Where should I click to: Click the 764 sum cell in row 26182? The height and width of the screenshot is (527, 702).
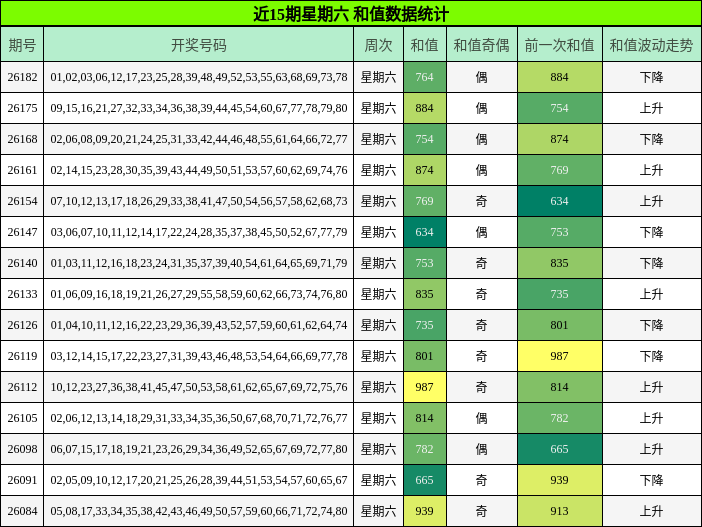click(424, 77)
